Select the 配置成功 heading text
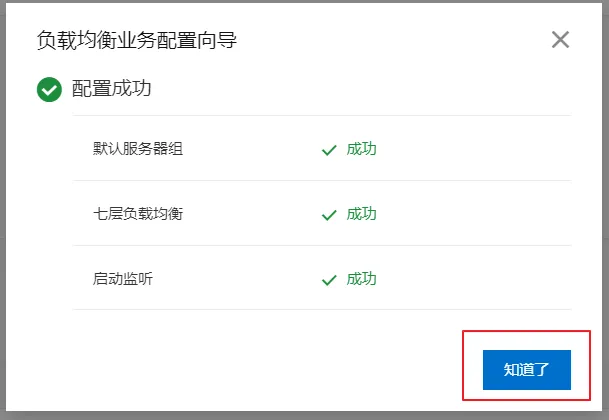609x420 pixels. pyautogui.click(x=111, y=89)
